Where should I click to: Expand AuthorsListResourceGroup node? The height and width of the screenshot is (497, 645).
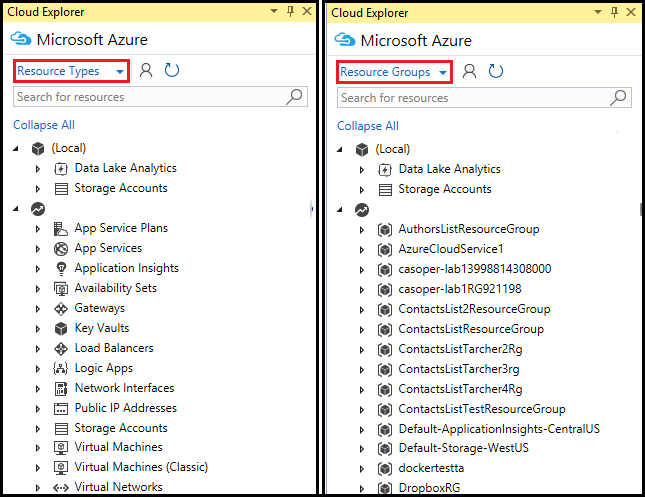point(362,230)
